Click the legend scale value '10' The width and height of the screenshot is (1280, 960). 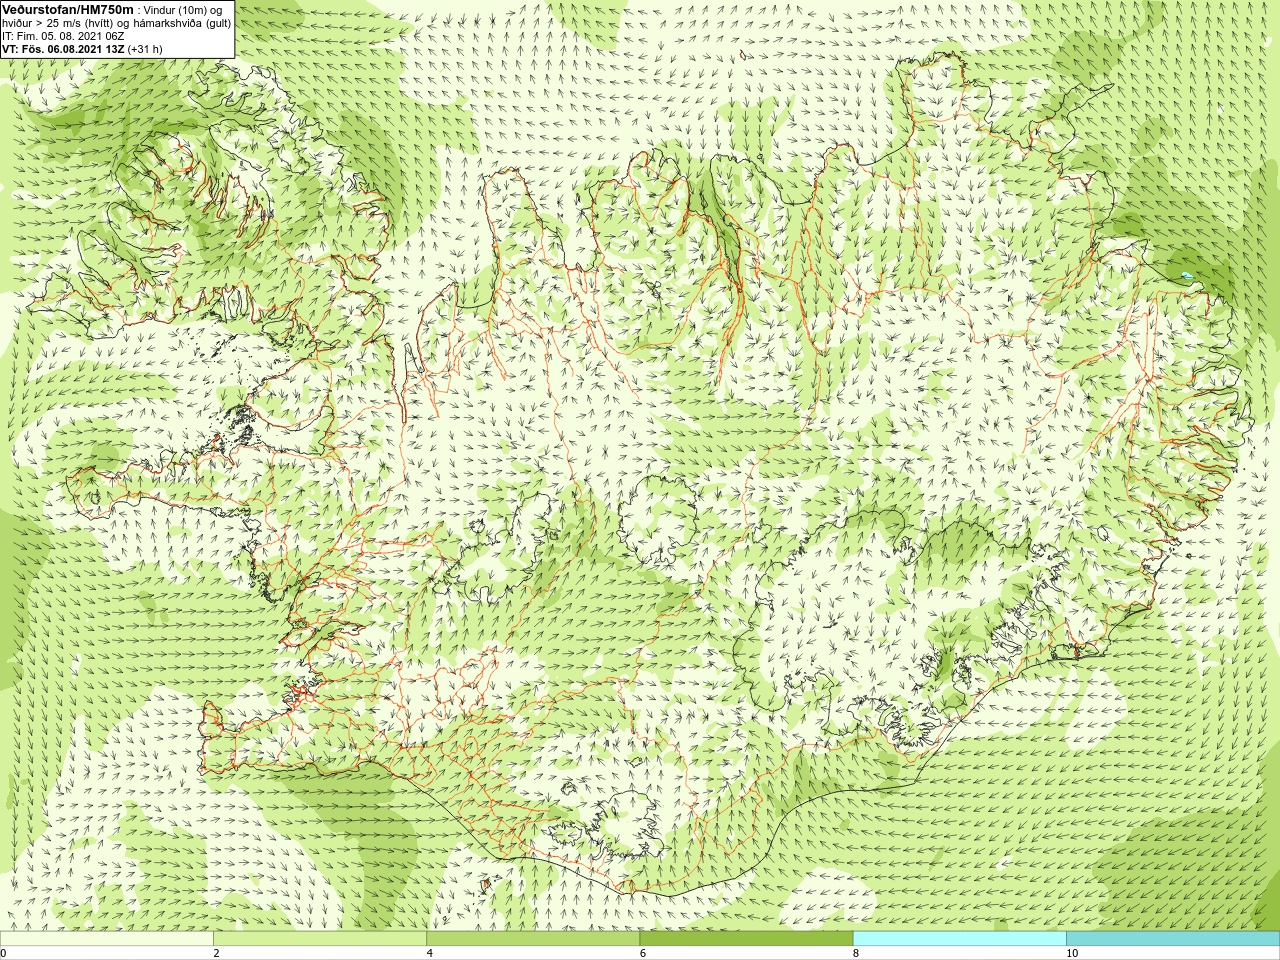click(x=1072, y=953)
